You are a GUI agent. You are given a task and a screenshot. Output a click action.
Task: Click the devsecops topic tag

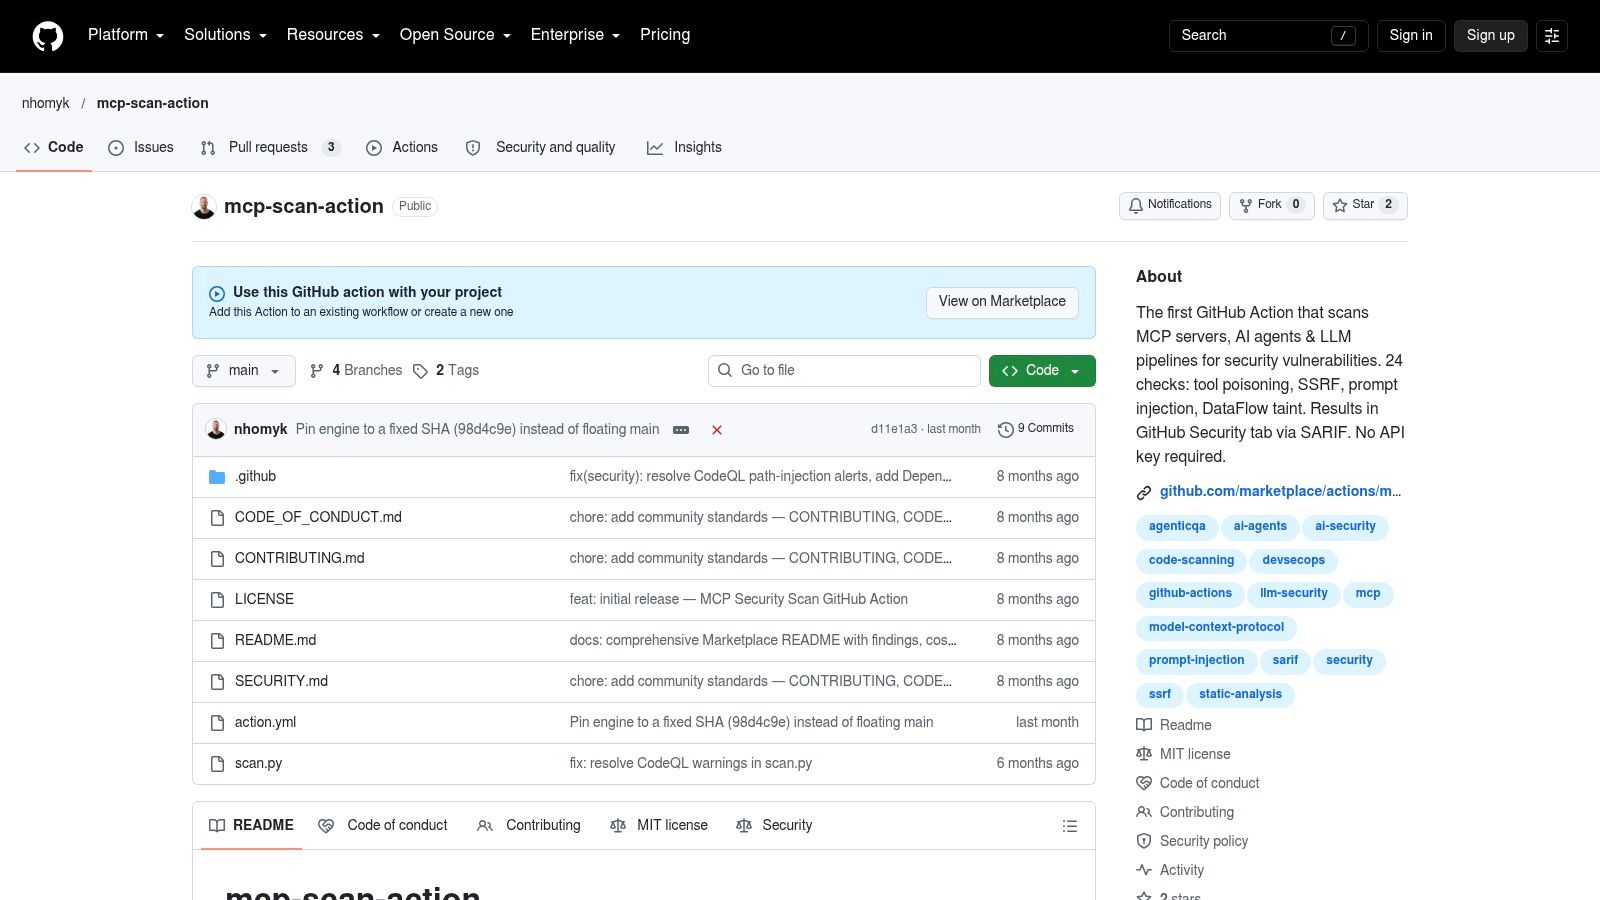[1293, 561]
